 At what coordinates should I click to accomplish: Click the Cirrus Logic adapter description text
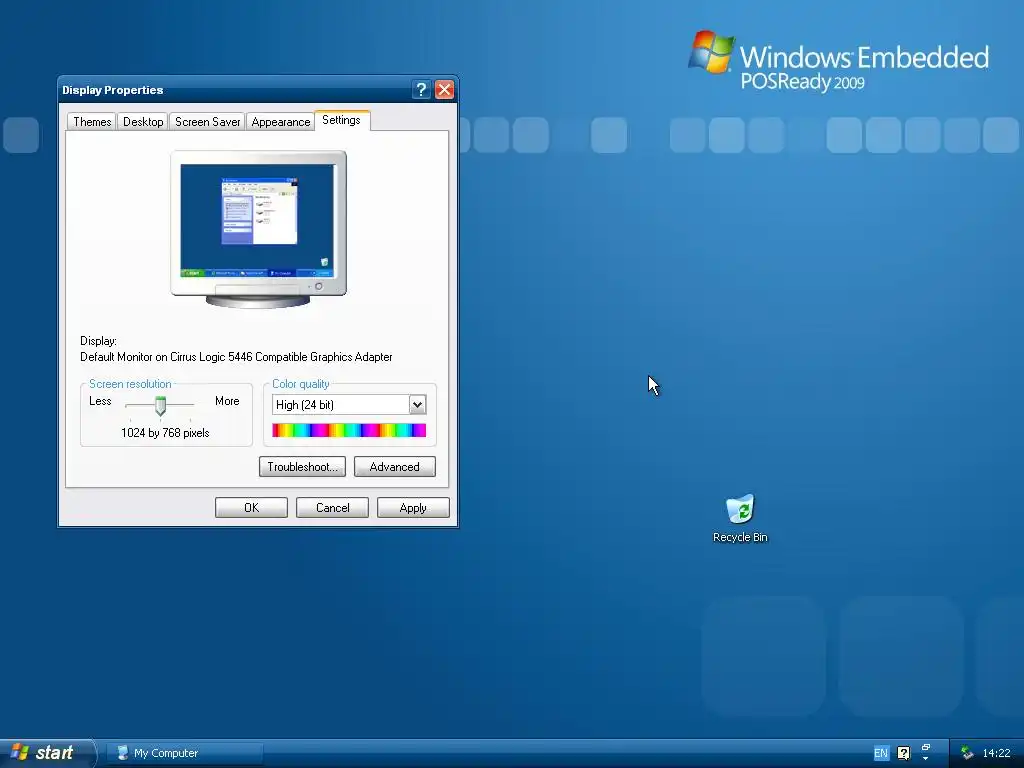tap(236, 357)
